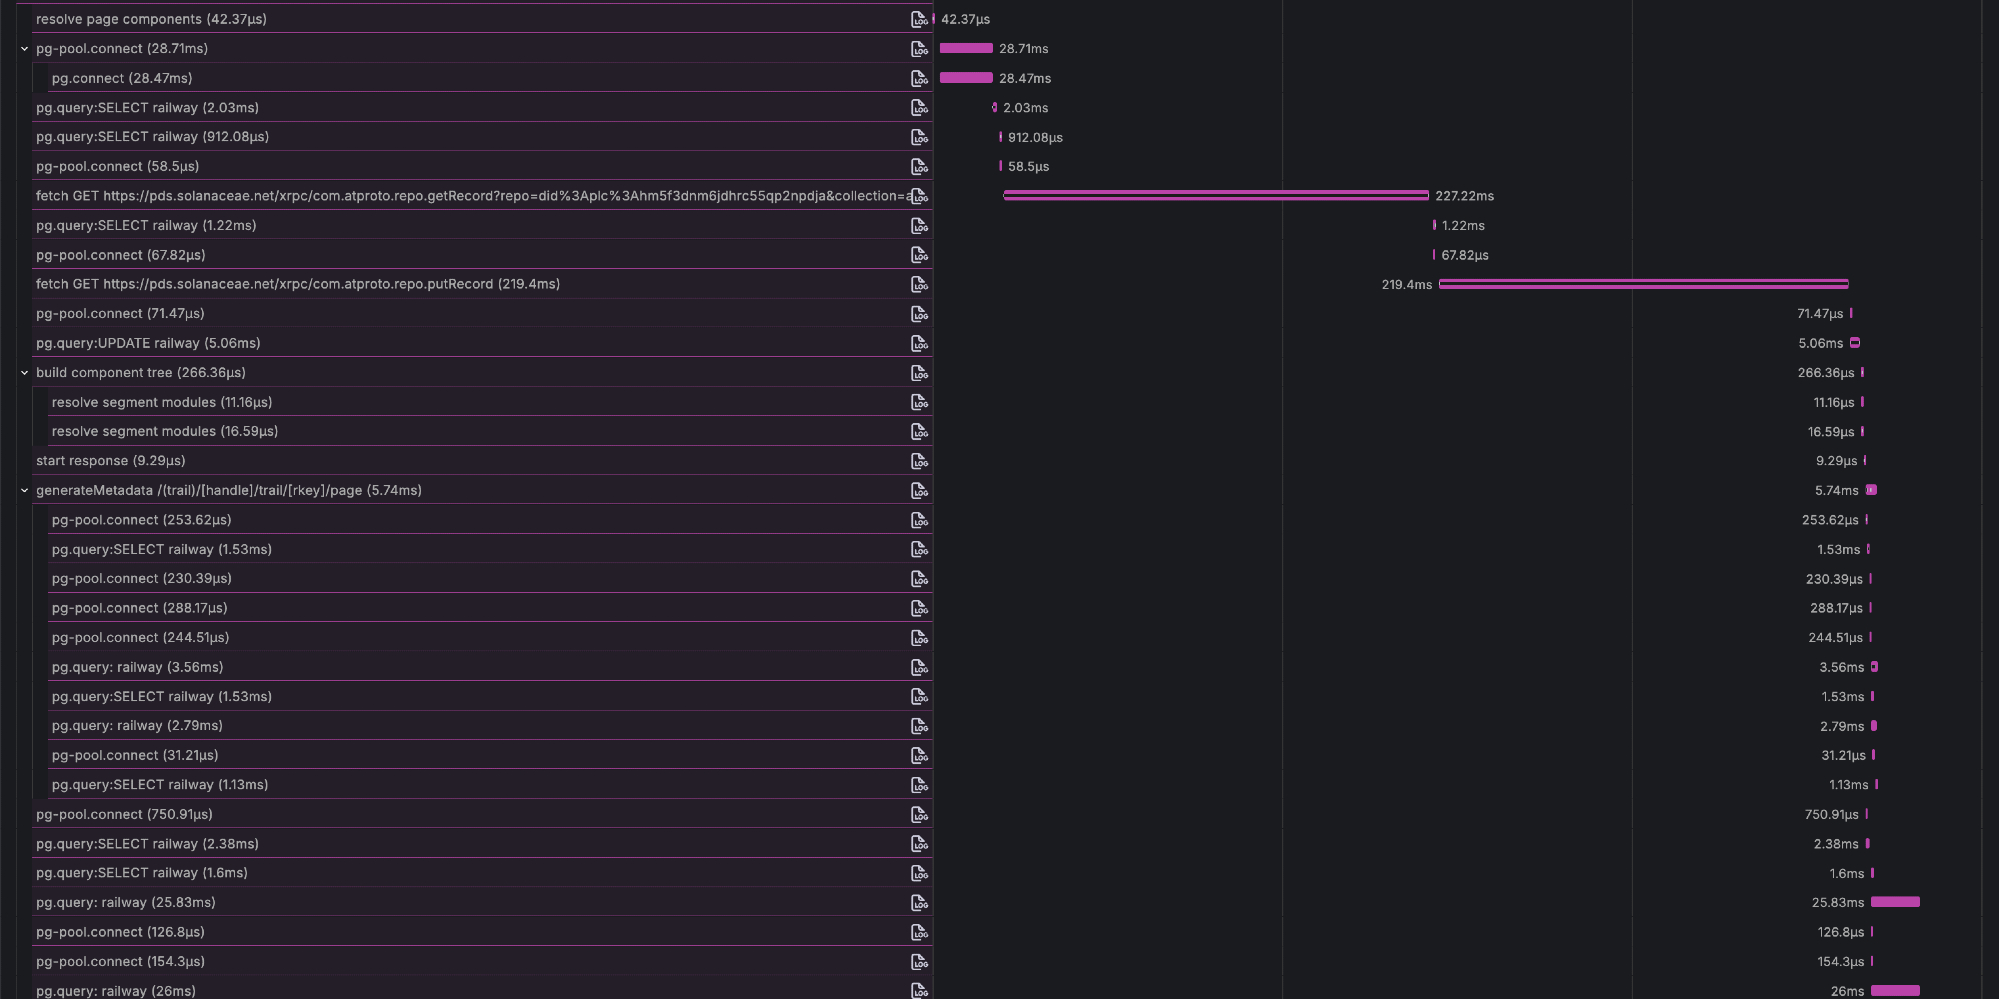Open logs icon for pg.connect (28.47ms) span

pos(919,78)
